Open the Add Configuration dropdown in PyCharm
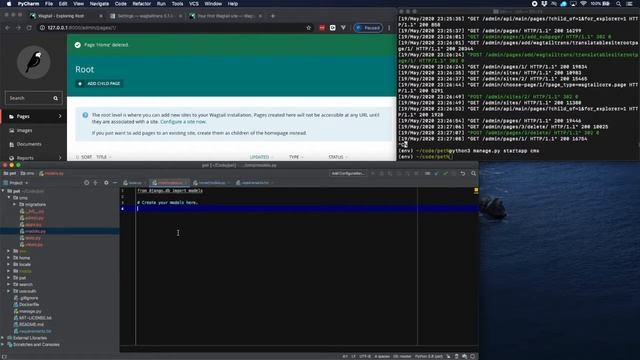Image resolution: width=640 pixels, height=360 pixels. click(348, 173)
